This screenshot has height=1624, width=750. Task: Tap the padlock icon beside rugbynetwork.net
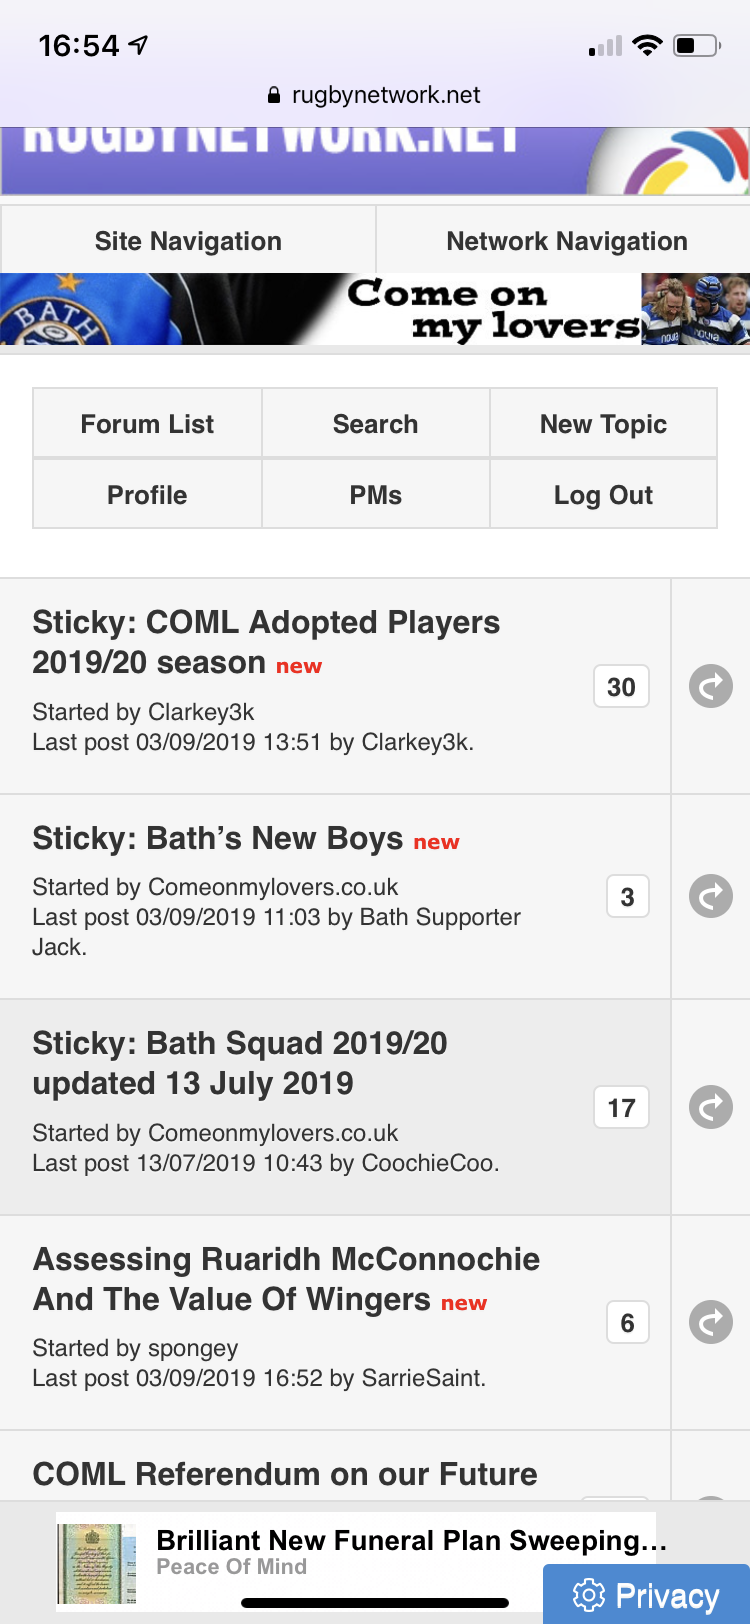tap(274, 95)
